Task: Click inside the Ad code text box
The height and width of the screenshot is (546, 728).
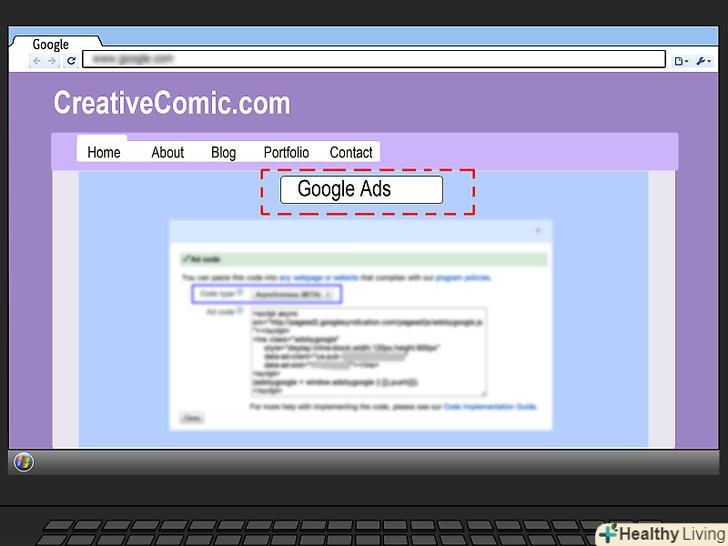Action: click(x=368, y=351)
